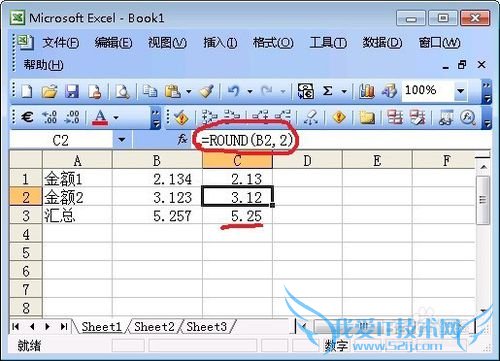Add a New Comment via the folder note icon
Screen dimensions: 500x361
[x=367, y=117]
